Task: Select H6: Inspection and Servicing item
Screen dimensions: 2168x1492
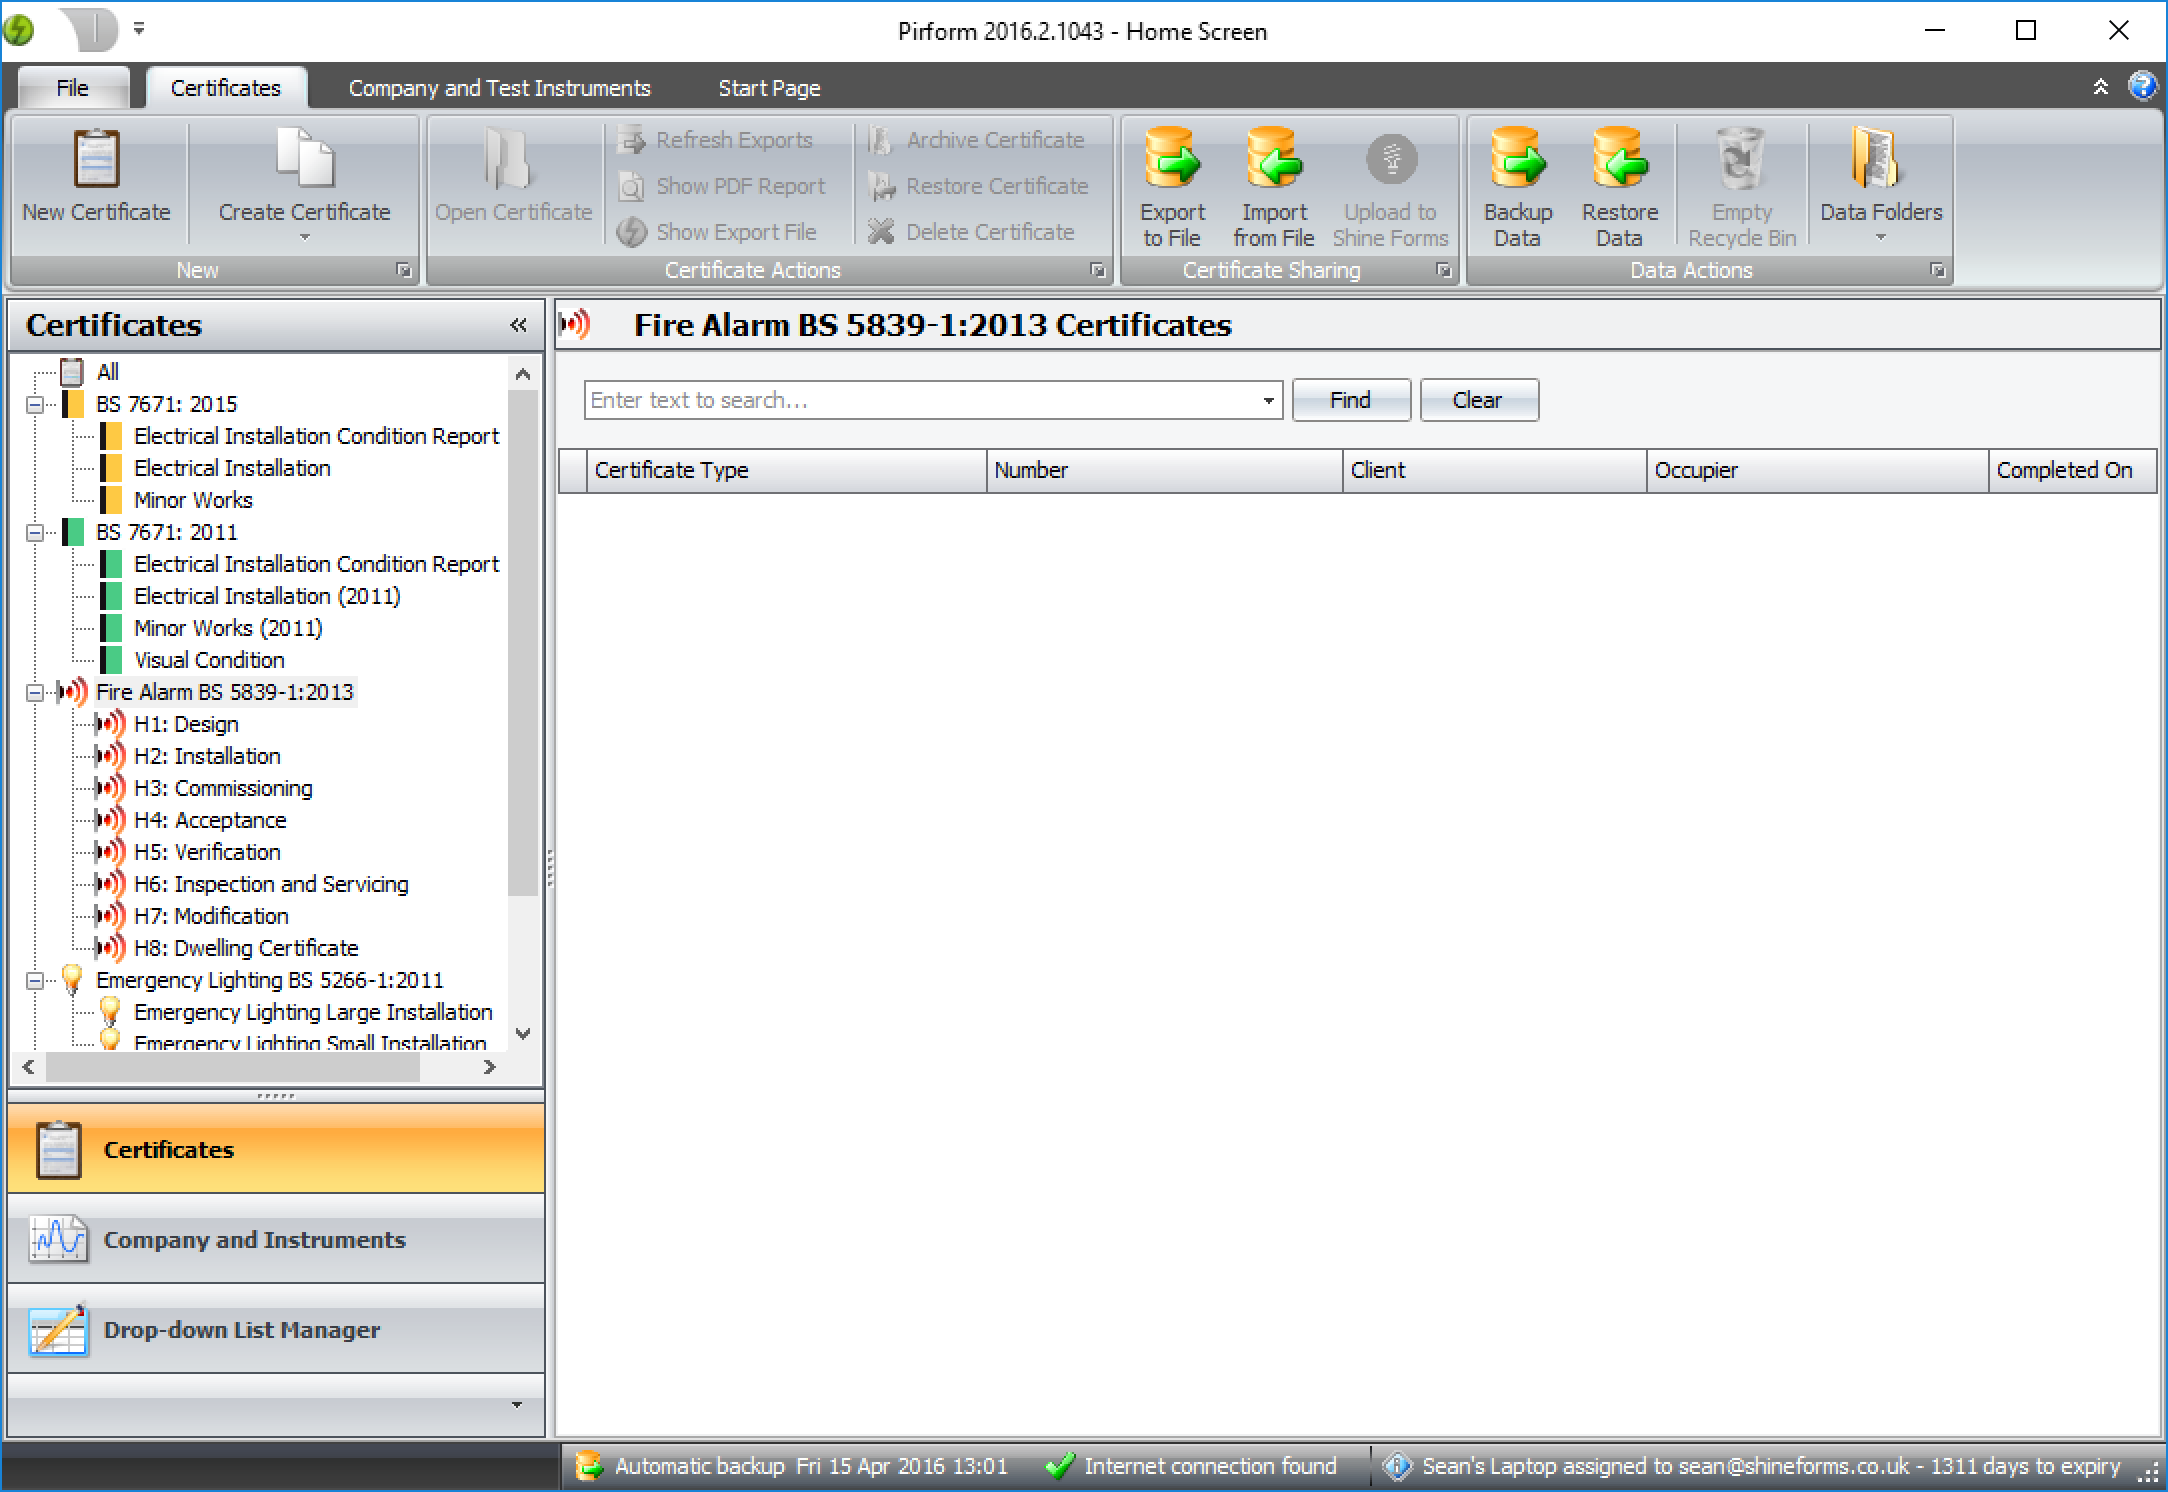Action: click(x=271, y=884)
